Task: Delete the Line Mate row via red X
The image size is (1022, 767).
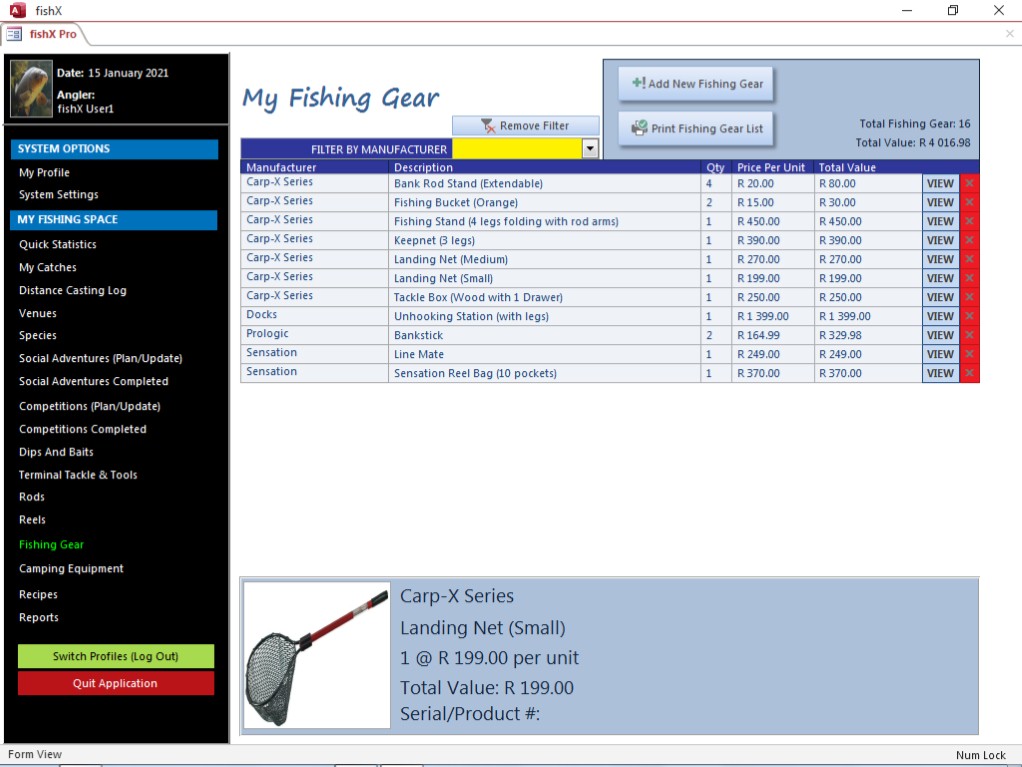Action: coord(969,354)
